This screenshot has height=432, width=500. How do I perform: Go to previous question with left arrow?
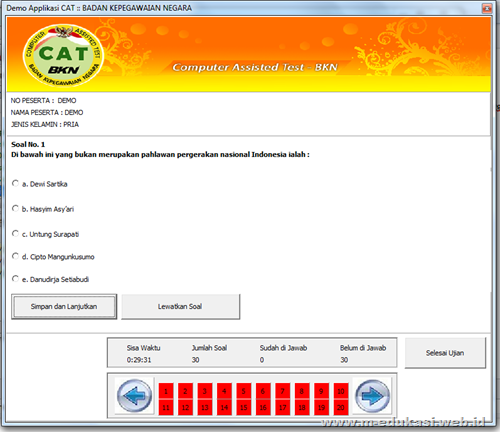[134, 396]
